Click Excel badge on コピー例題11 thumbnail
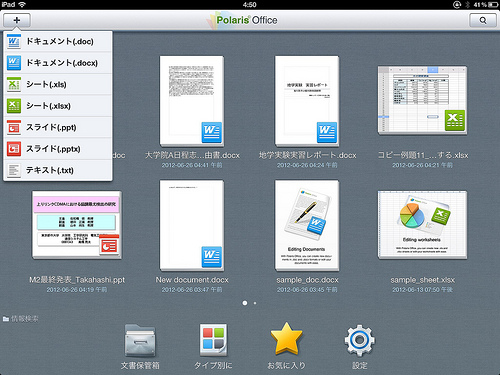 pos(455,120)
